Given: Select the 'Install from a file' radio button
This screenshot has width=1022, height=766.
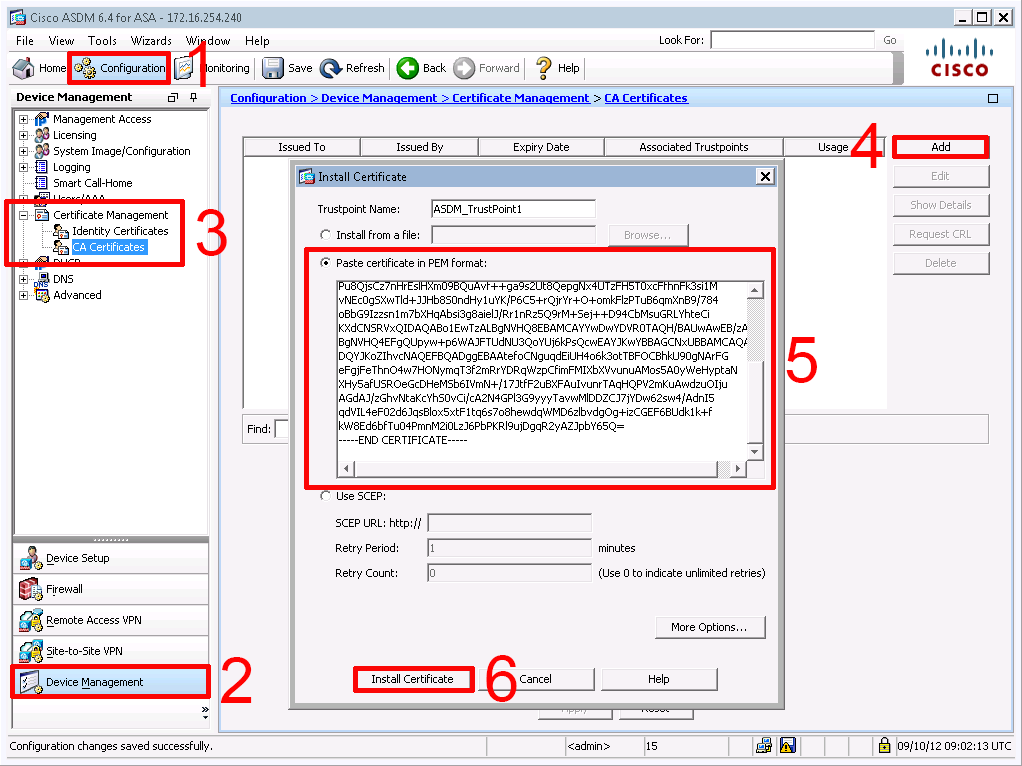Looking at the screenshot, I should (x=325, y=235).
